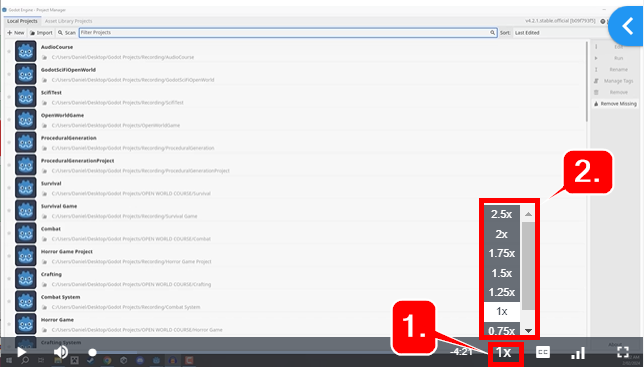Click the project list vertical scrollbar
The width and height of the screenshot is (644, 367).
tap(587, 81)
